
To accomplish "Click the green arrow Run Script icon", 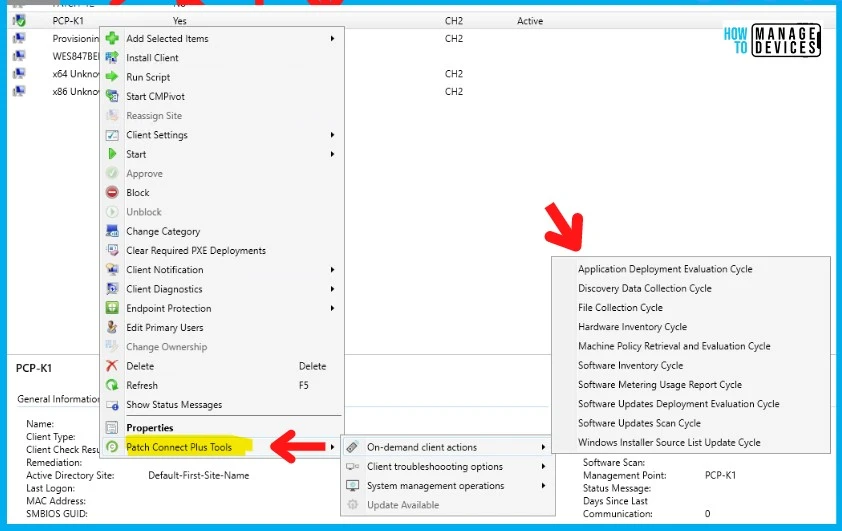I will (112, 77).
